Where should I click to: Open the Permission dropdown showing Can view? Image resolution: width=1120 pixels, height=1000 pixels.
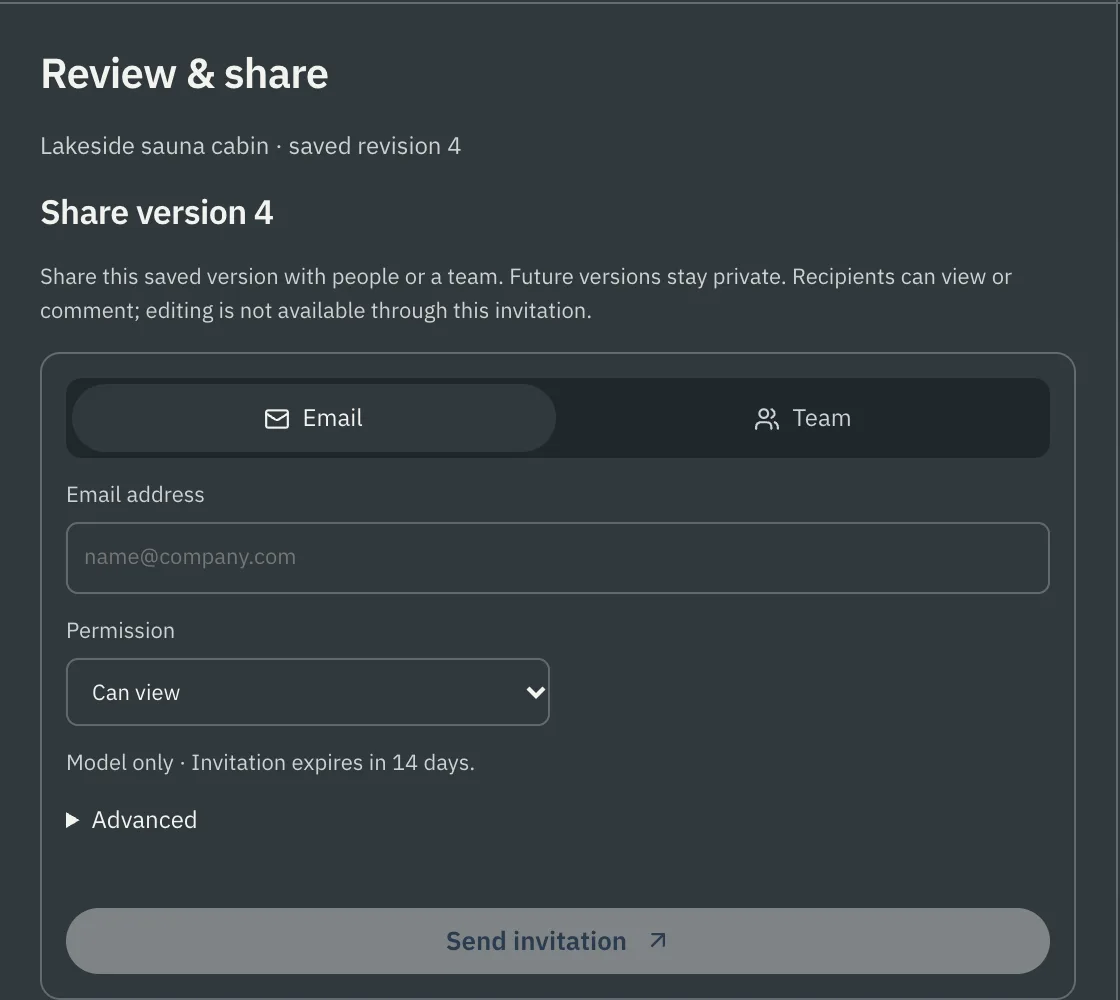[308, 692]
